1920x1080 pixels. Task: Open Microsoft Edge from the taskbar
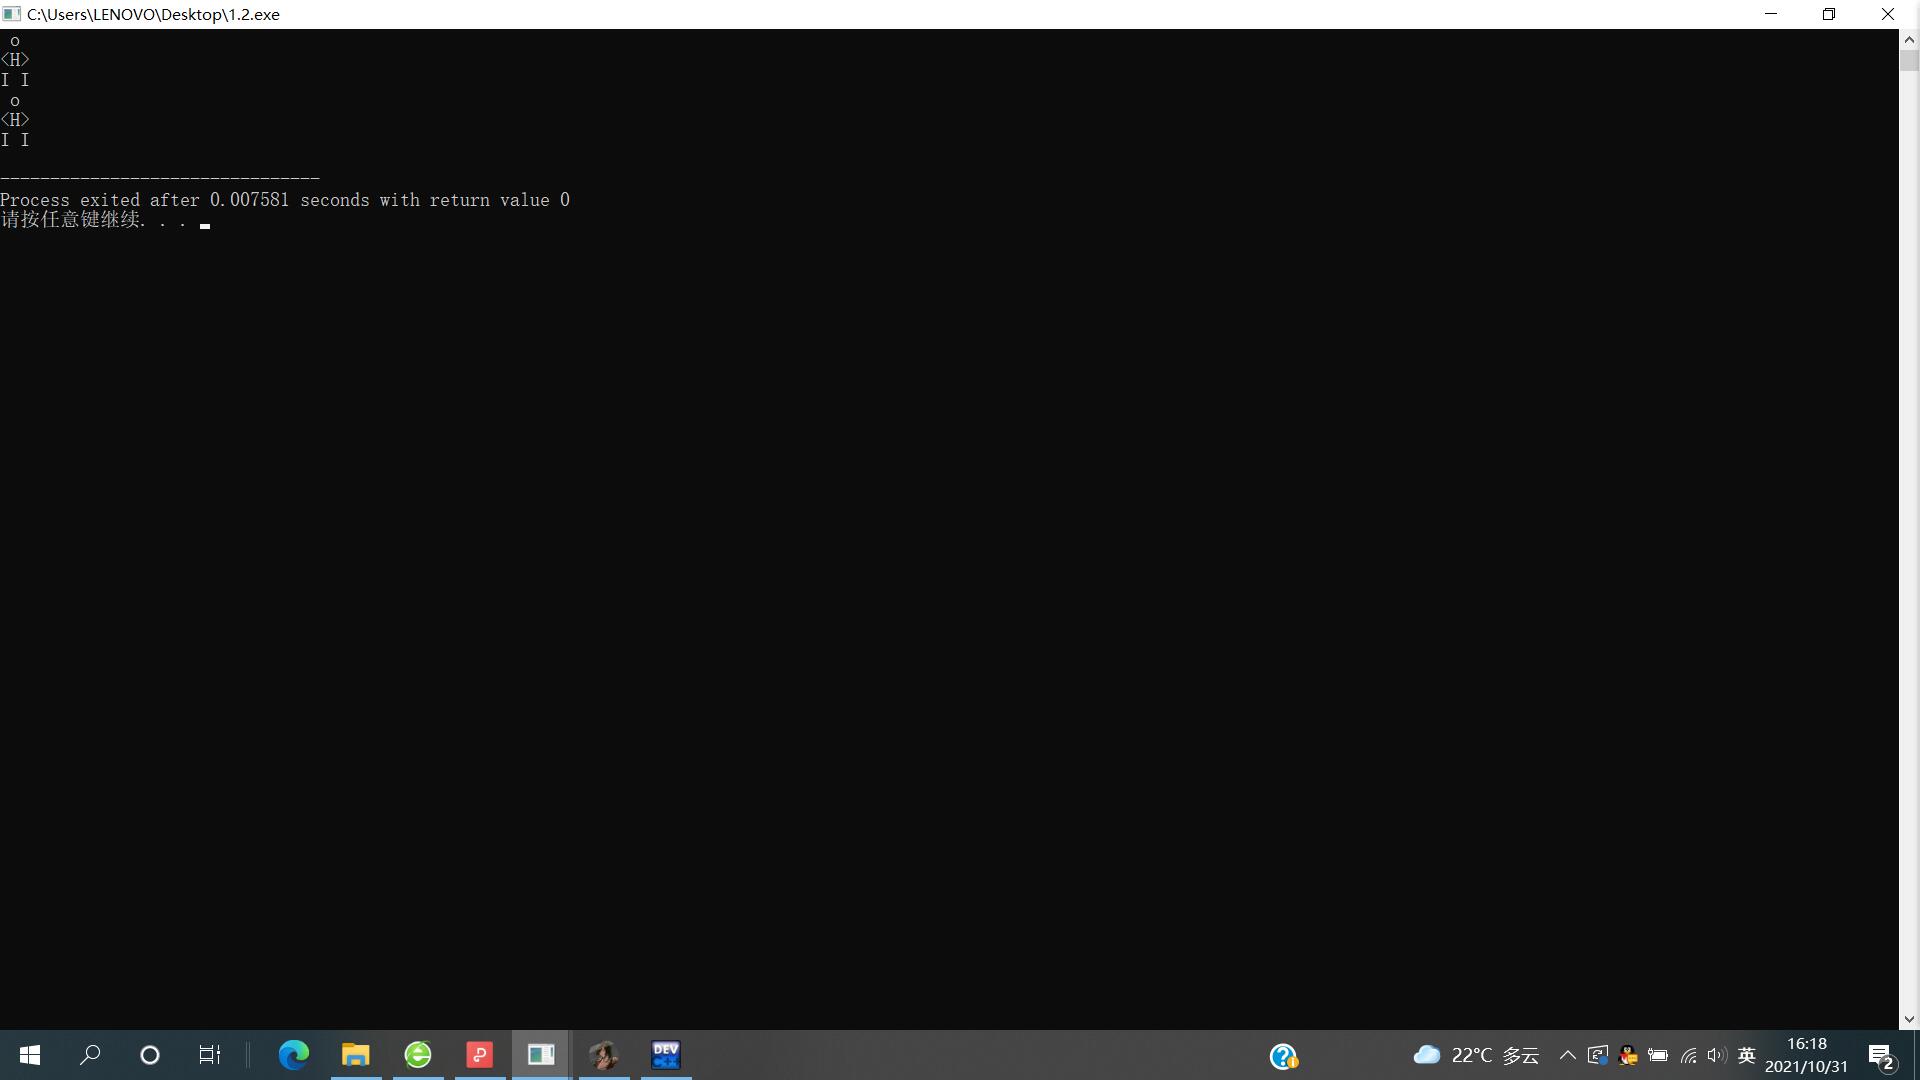294,1055
